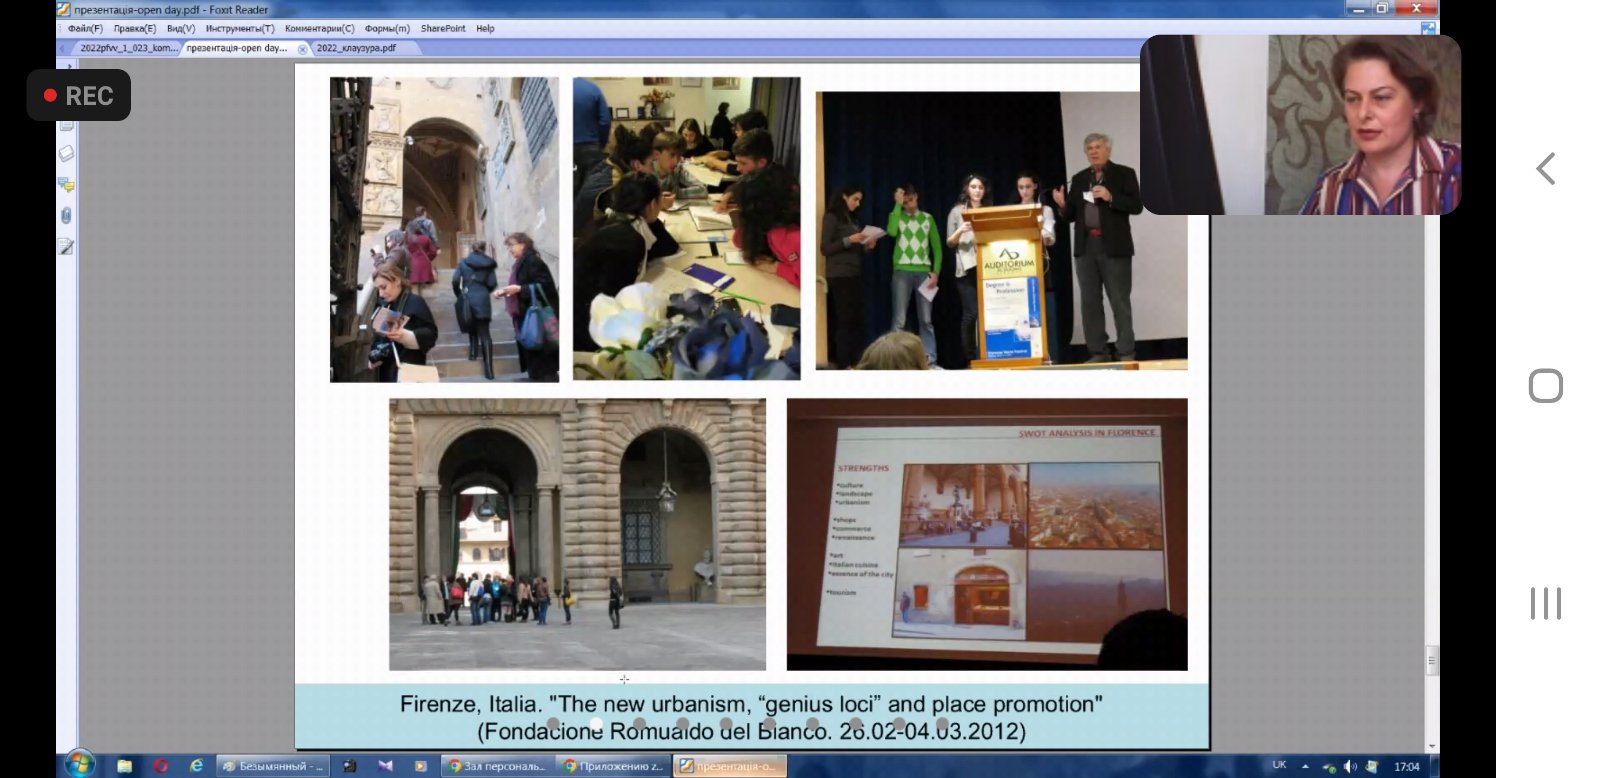
Task: Open the Attachments paperclip panel icon
Action: [66, 215]
